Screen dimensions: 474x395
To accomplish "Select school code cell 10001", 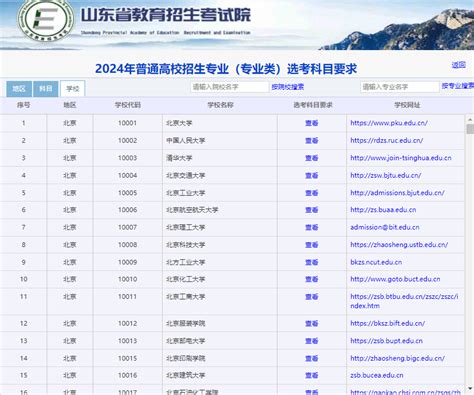I will click(x=127, y=123).
